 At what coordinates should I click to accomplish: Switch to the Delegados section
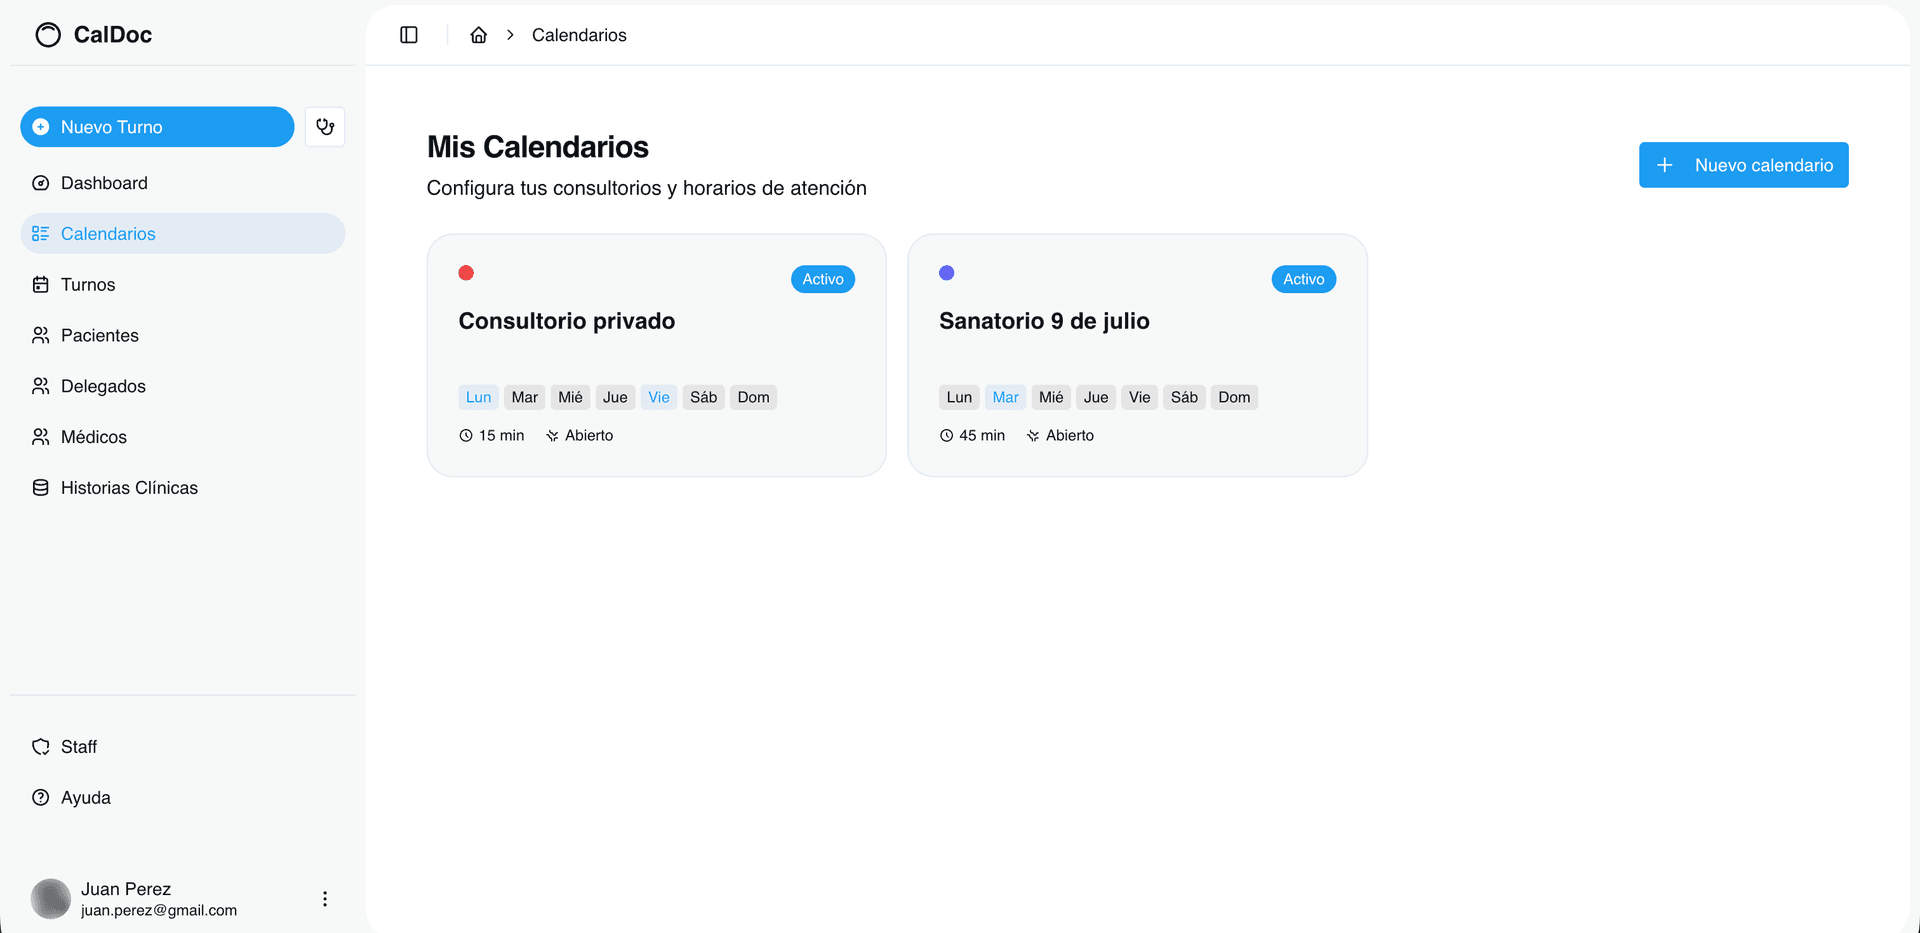coord(103,386)
